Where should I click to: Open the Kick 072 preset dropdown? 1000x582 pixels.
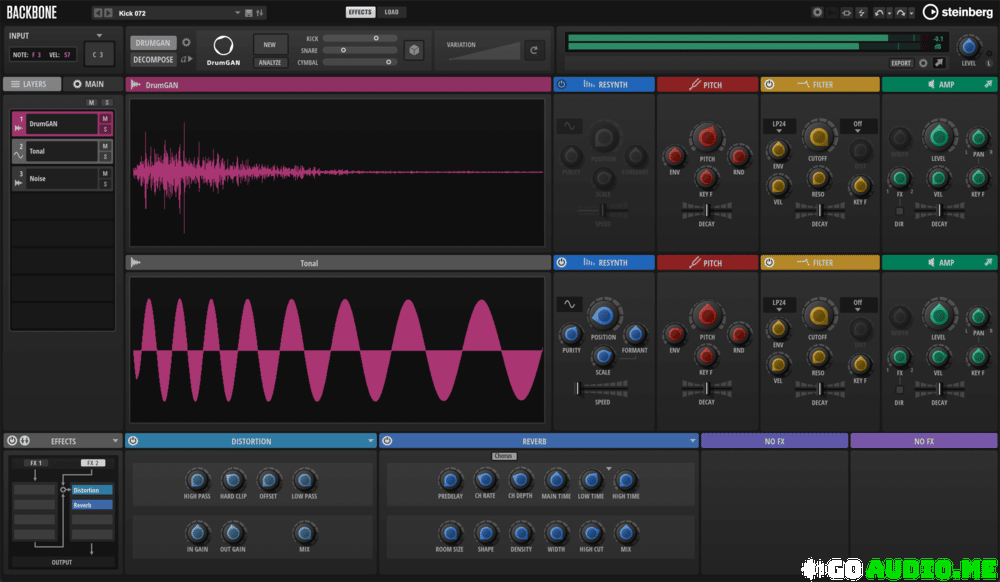click(x=238, y=12)
